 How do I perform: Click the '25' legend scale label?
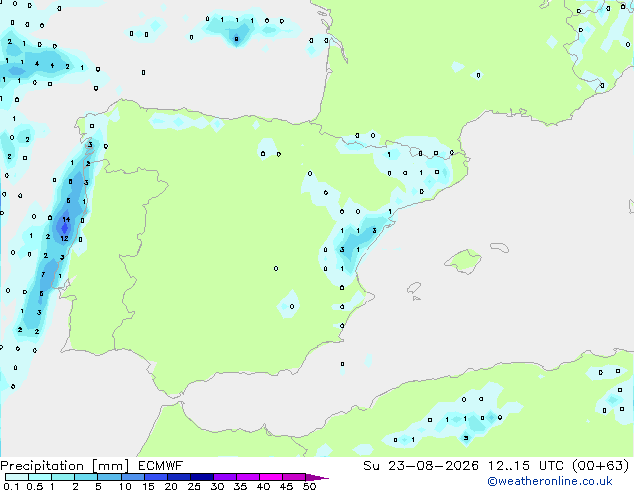coord(194,486)
